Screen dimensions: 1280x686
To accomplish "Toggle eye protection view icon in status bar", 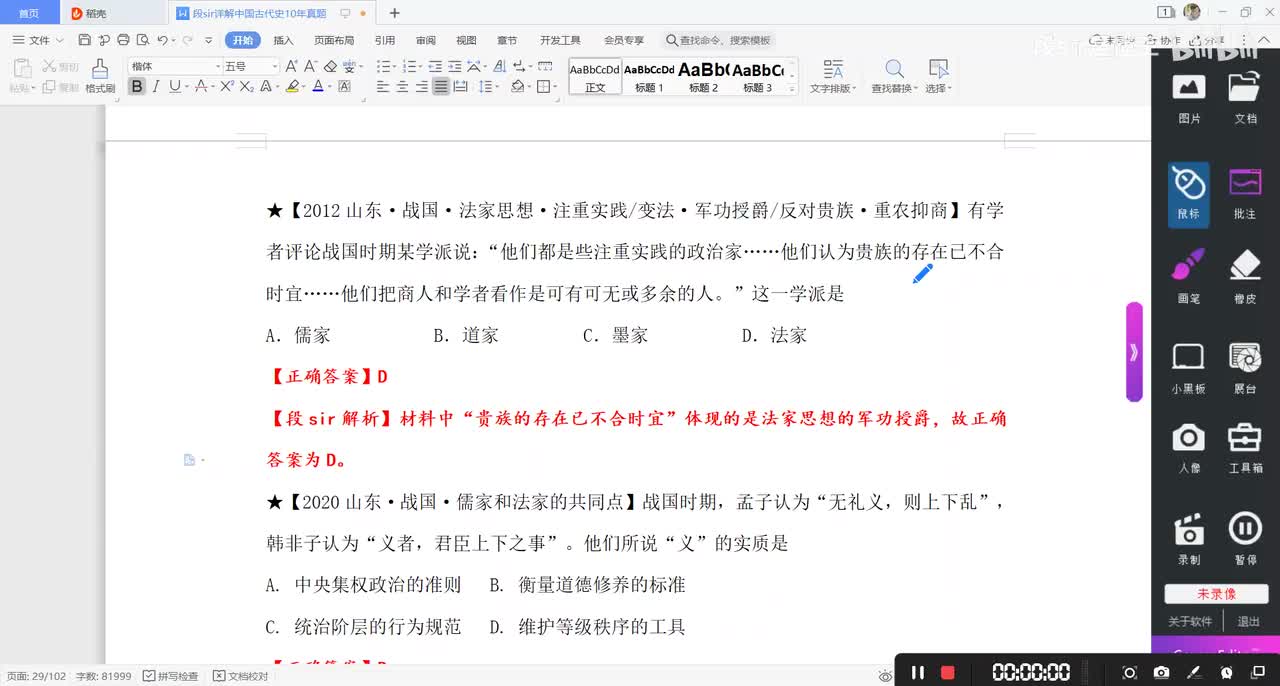I will pos(885,676).
